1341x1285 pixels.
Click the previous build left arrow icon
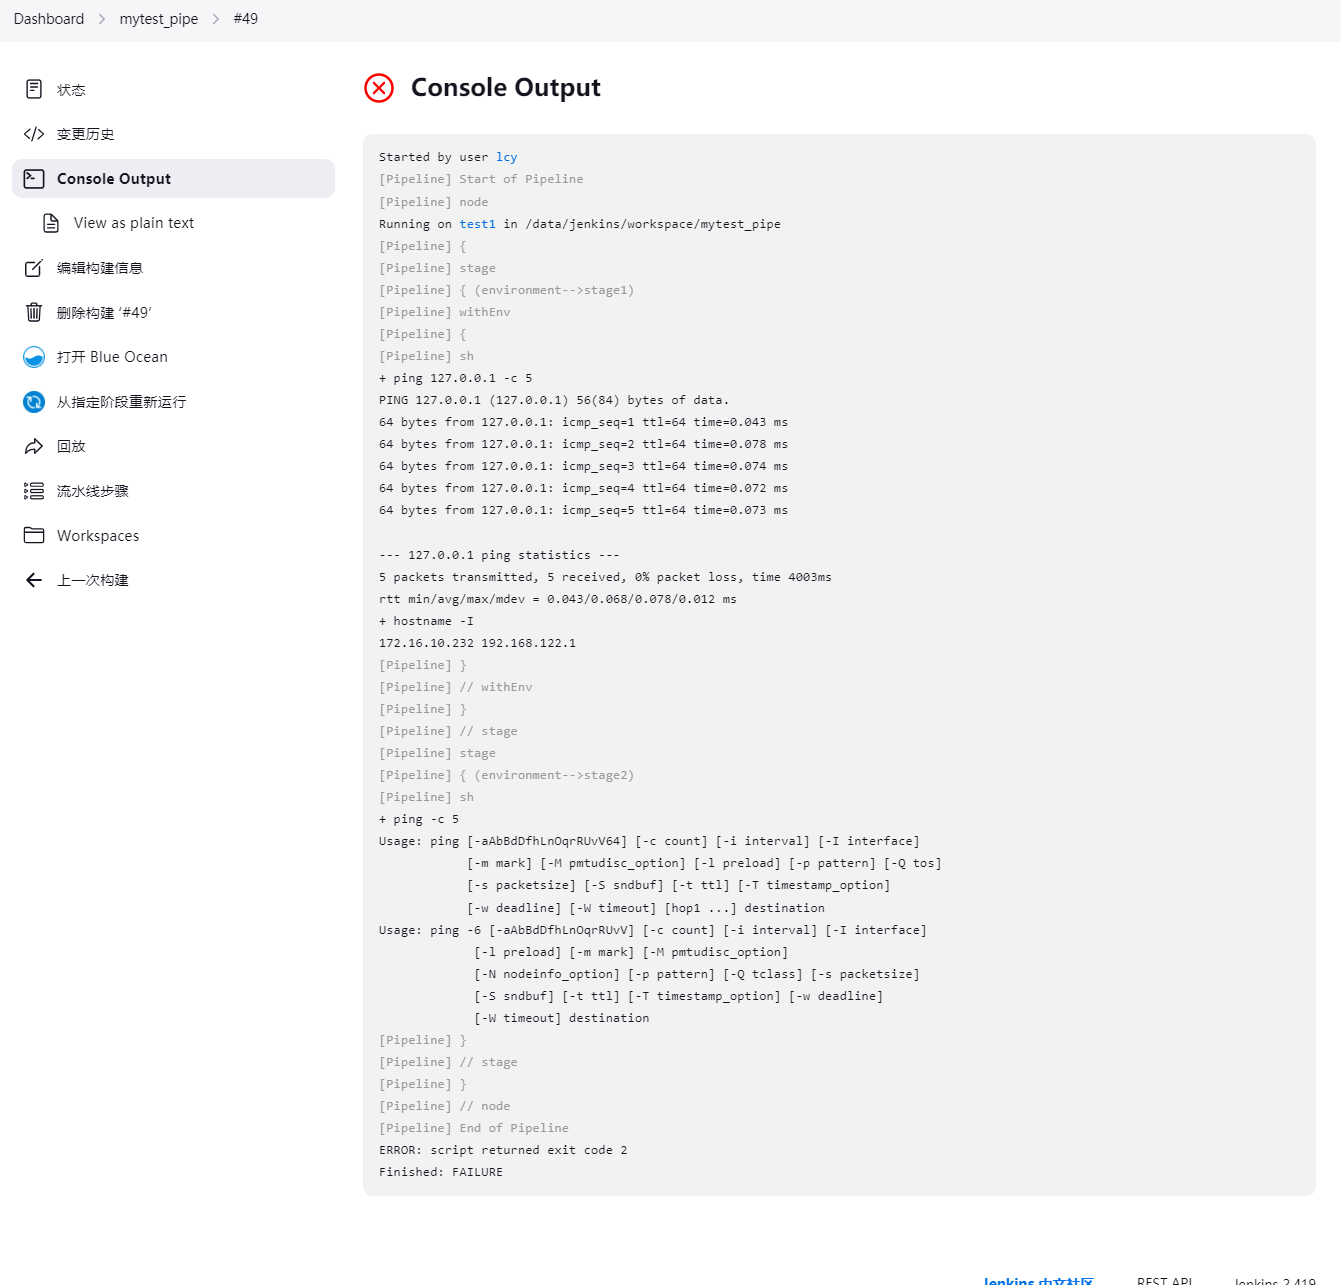(x=34, y=580)
